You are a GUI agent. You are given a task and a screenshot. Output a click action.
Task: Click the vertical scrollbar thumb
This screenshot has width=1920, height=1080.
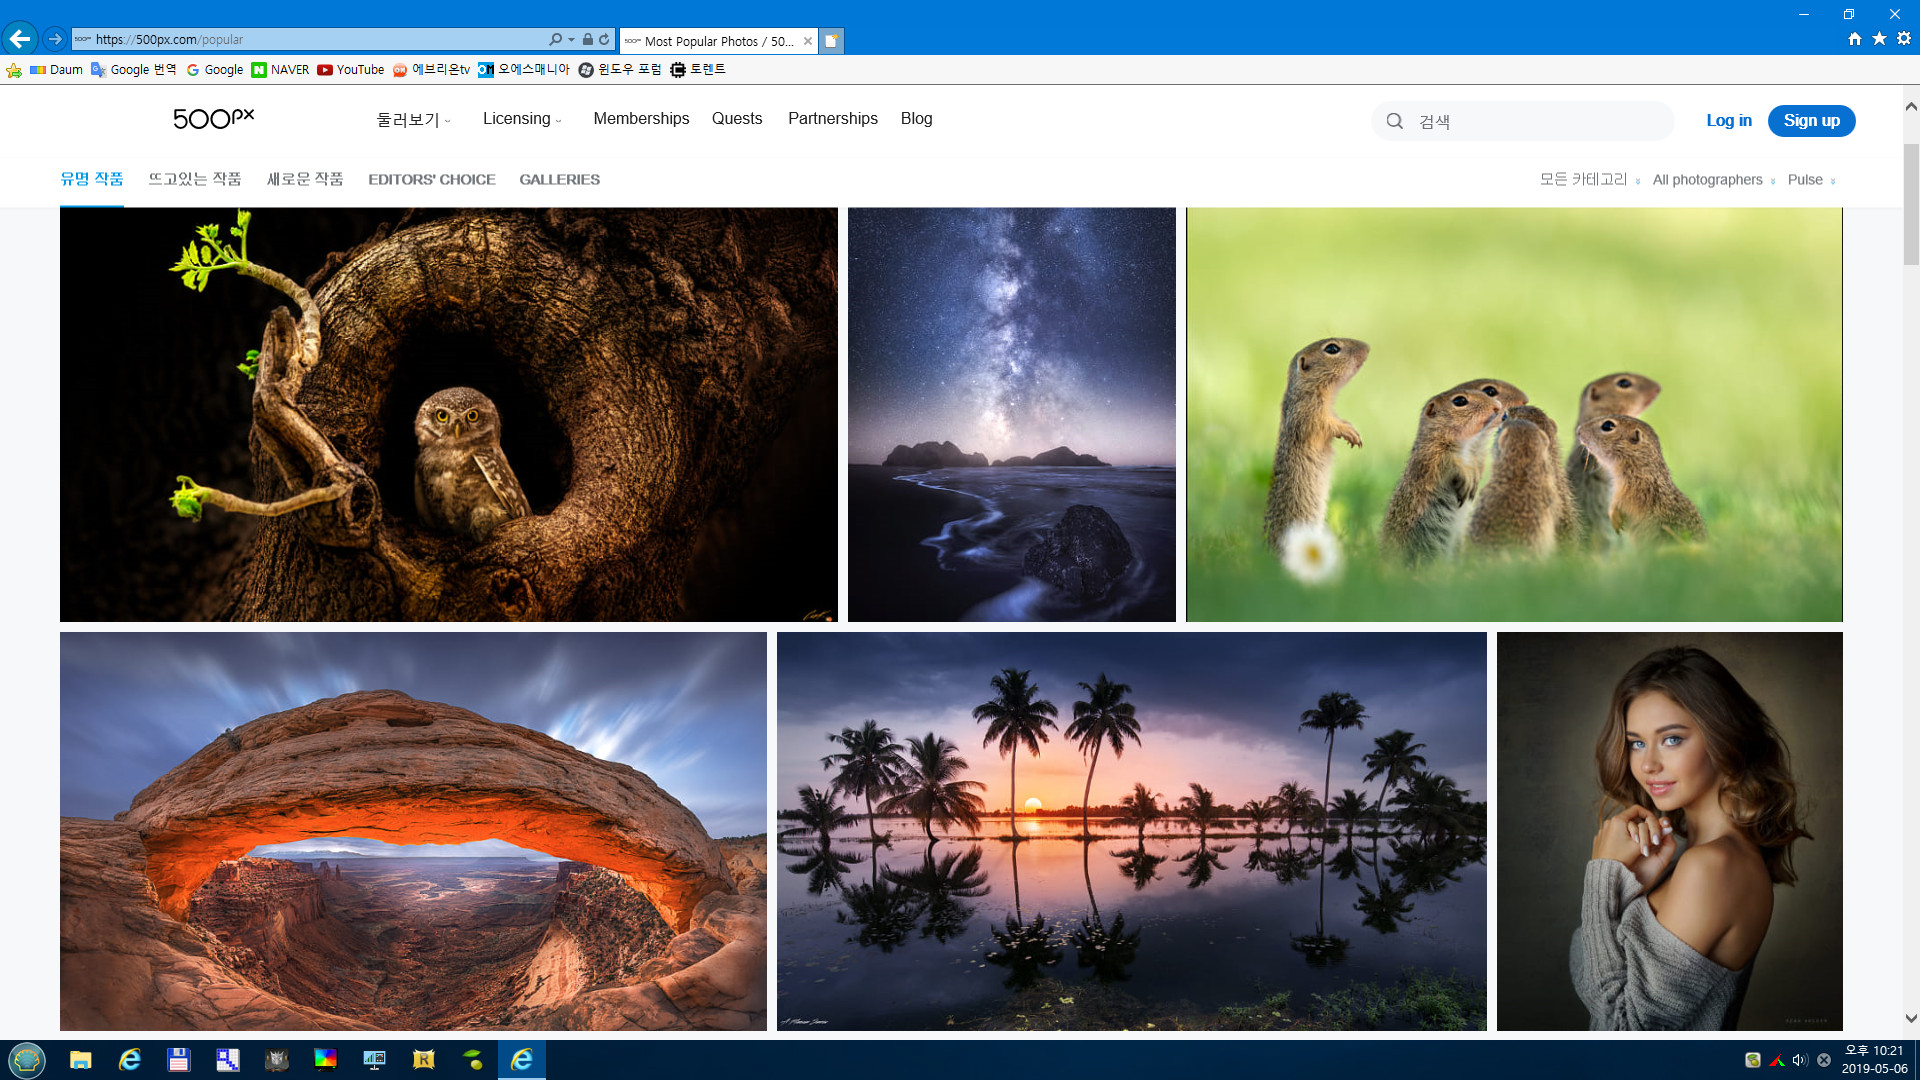pos(1911,204)
